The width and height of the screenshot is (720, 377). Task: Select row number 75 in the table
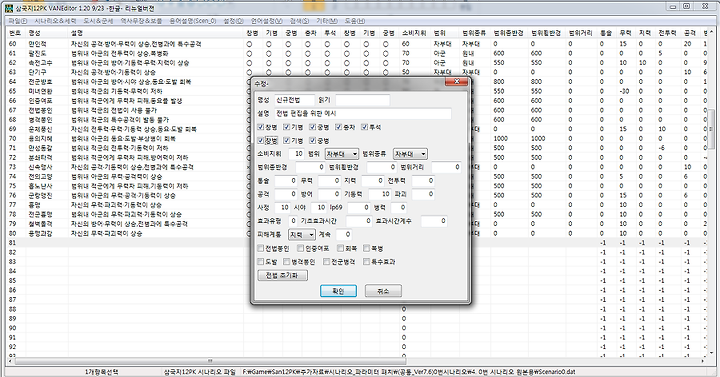coord(12,186)
